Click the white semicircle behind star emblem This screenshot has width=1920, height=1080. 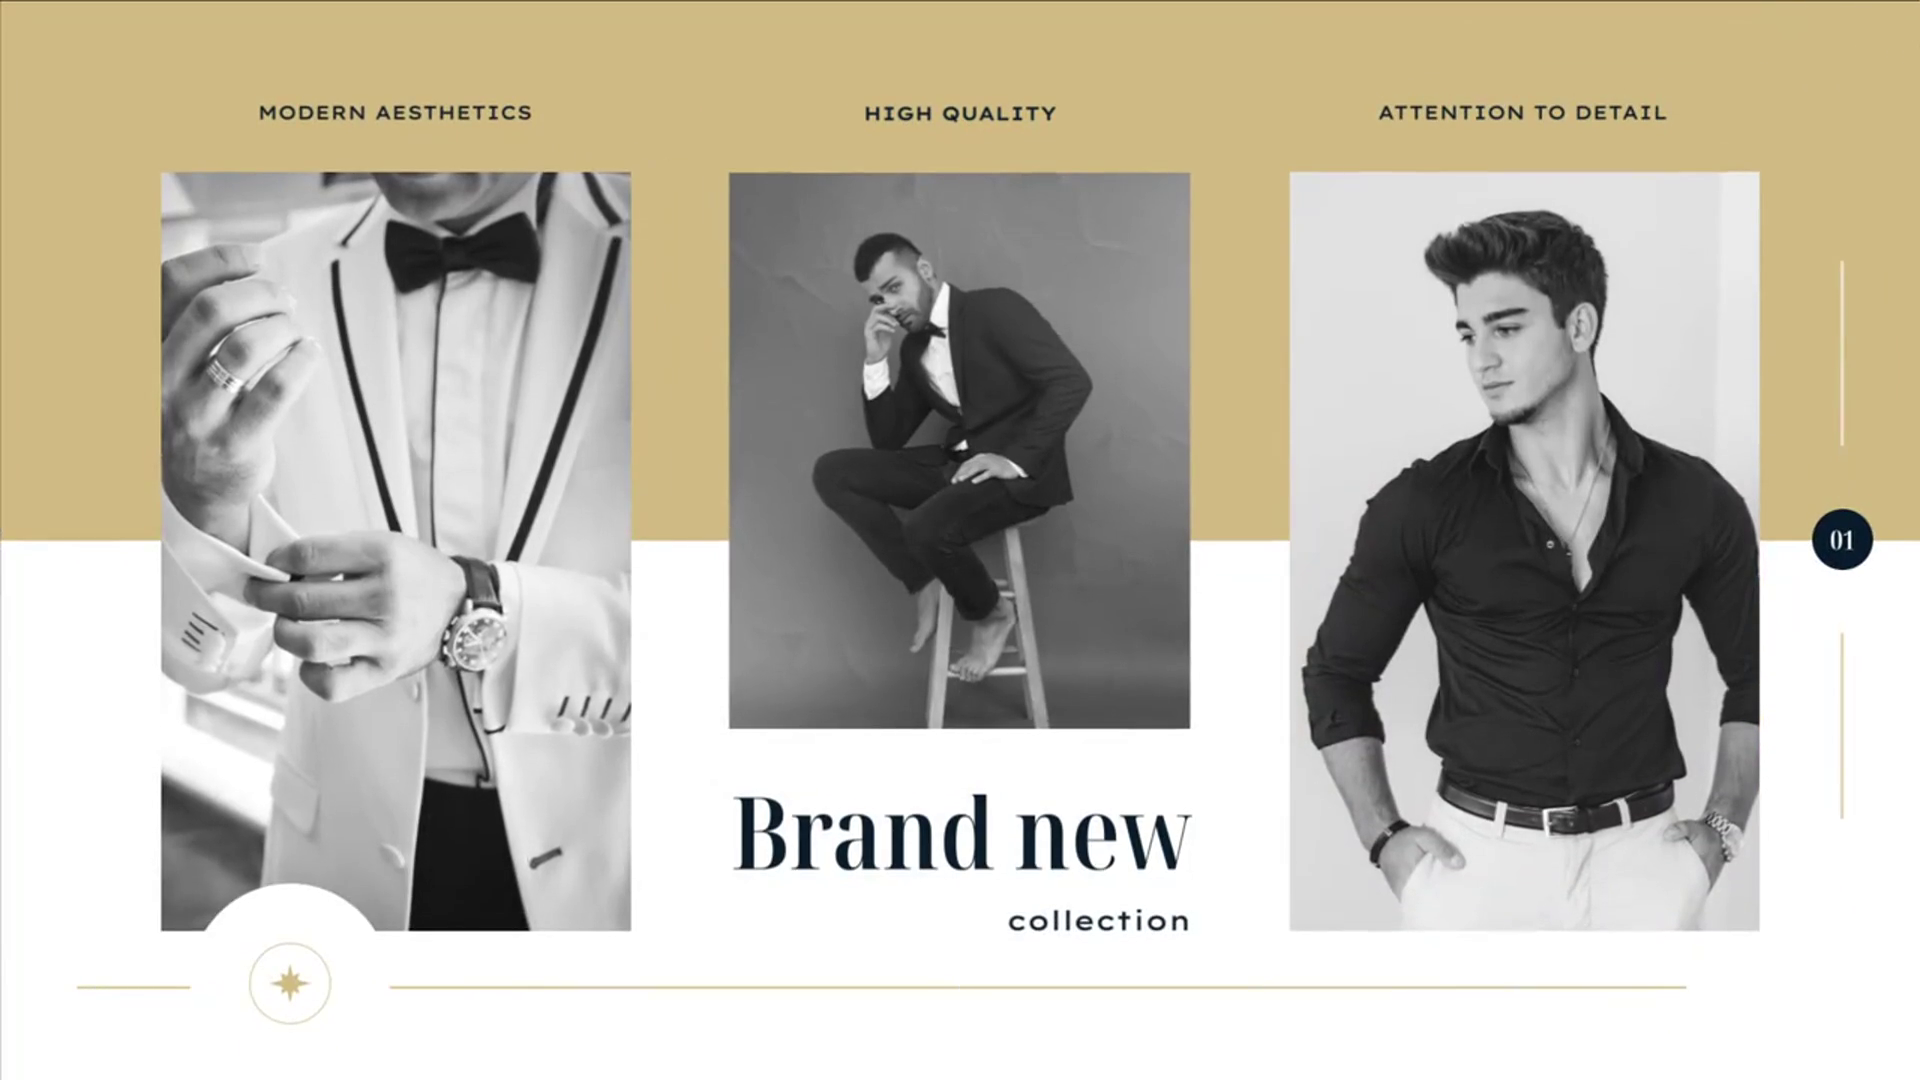[x=290, y=907]
